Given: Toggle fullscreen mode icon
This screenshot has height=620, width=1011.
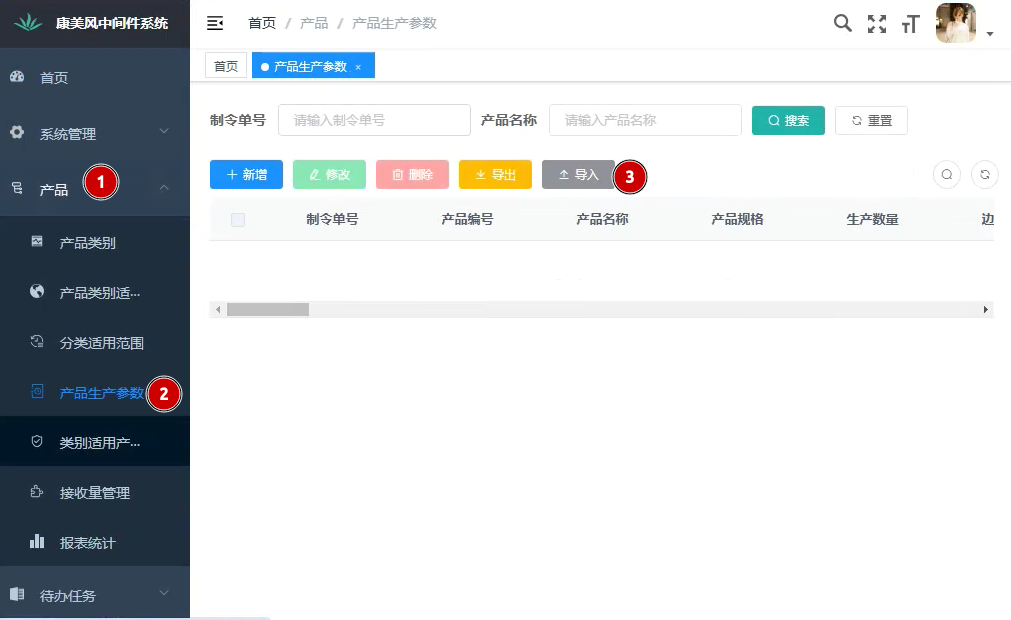Looking at the screenshot, I should 877,24.
